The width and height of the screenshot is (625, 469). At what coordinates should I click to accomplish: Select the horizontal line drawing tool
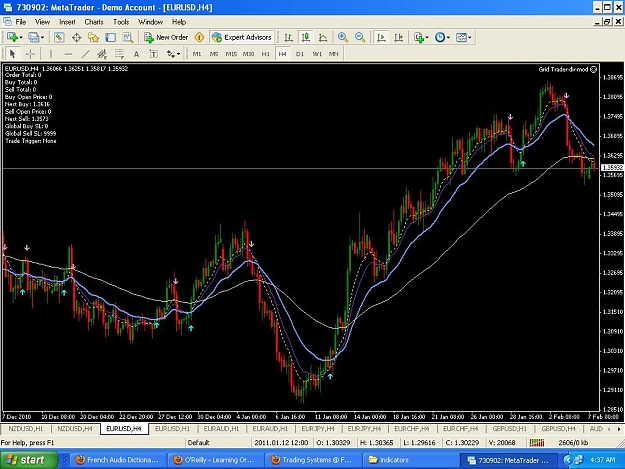click(68, 54)
